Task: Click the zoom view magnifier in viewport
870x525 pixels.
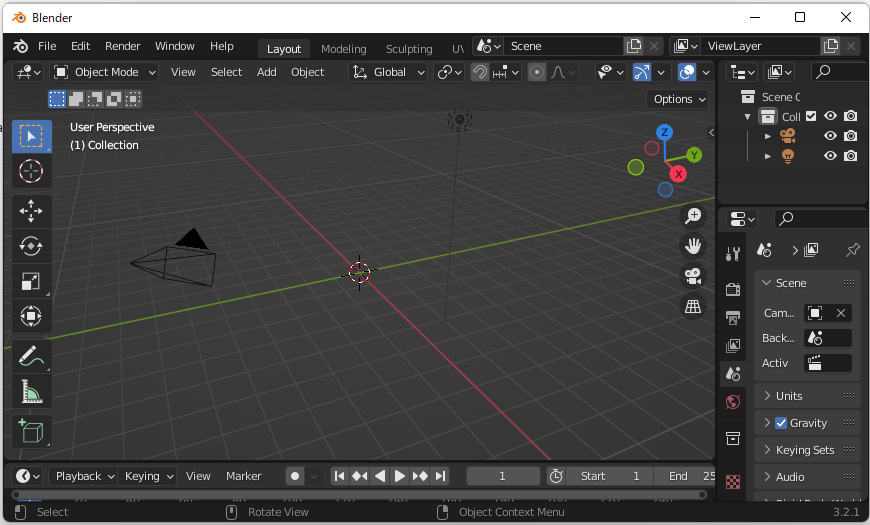Action: coord(693,216)
